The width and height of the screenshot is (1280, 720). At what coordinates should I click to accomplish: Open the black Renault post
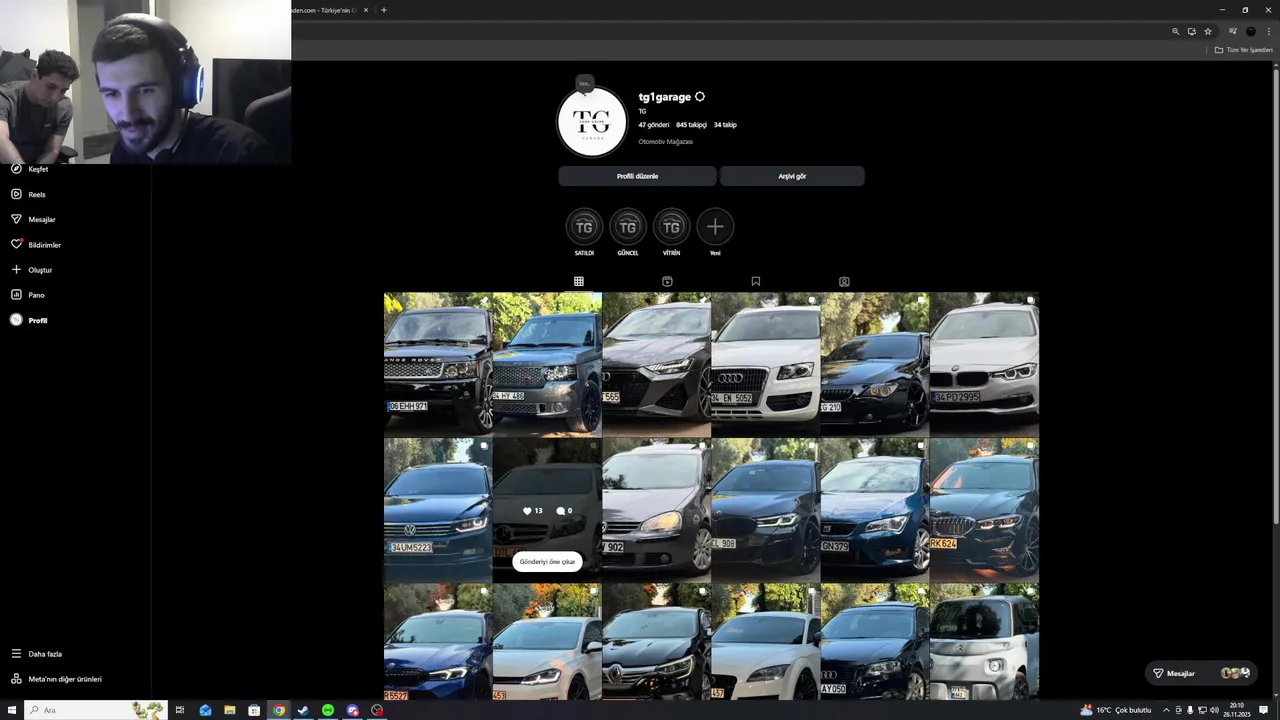pos(656,642)
